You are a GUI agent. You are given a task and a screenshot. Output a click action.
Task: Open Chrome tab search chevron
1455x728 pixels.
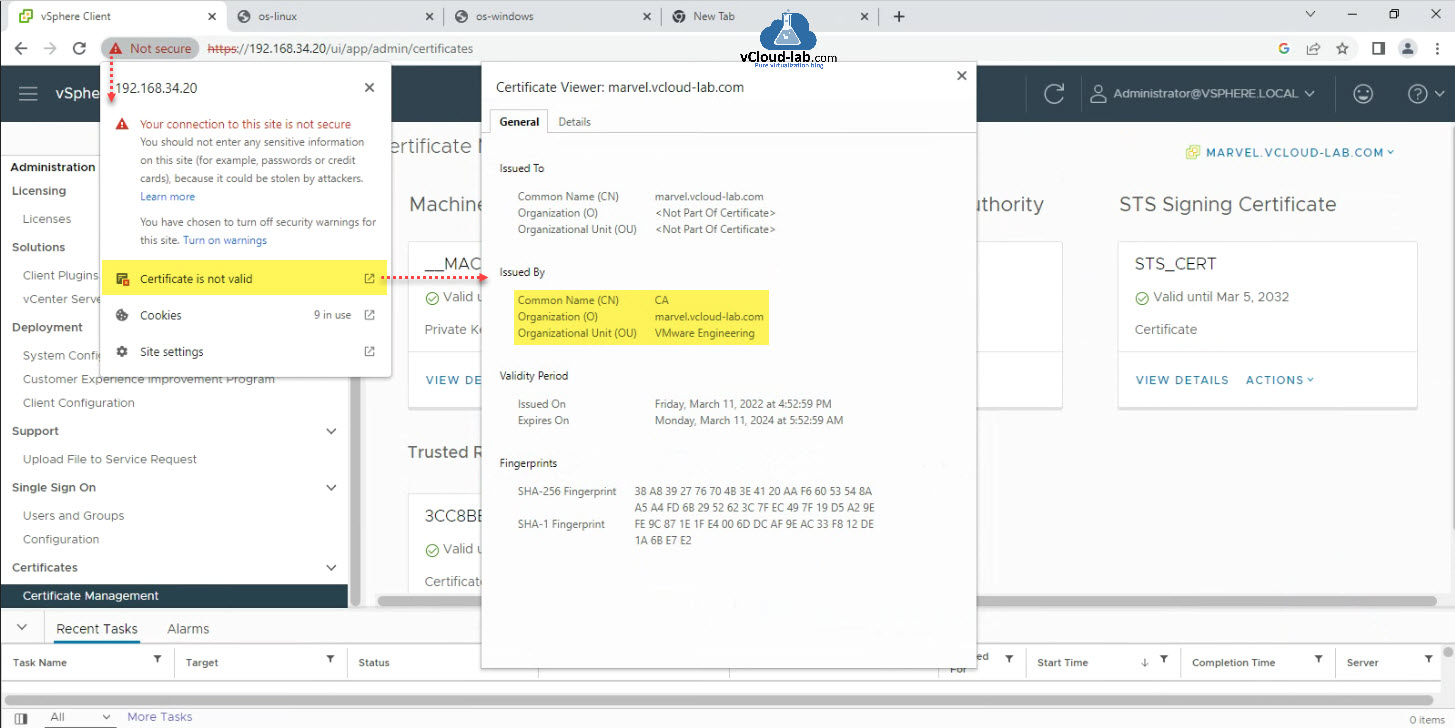coord(1312,14)
